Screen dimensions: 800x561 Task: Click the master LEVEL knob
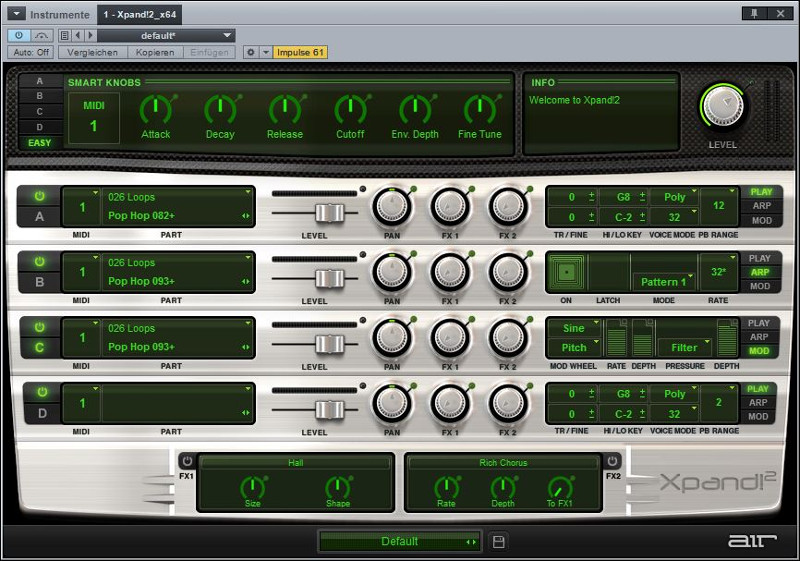tap(723, 106)
